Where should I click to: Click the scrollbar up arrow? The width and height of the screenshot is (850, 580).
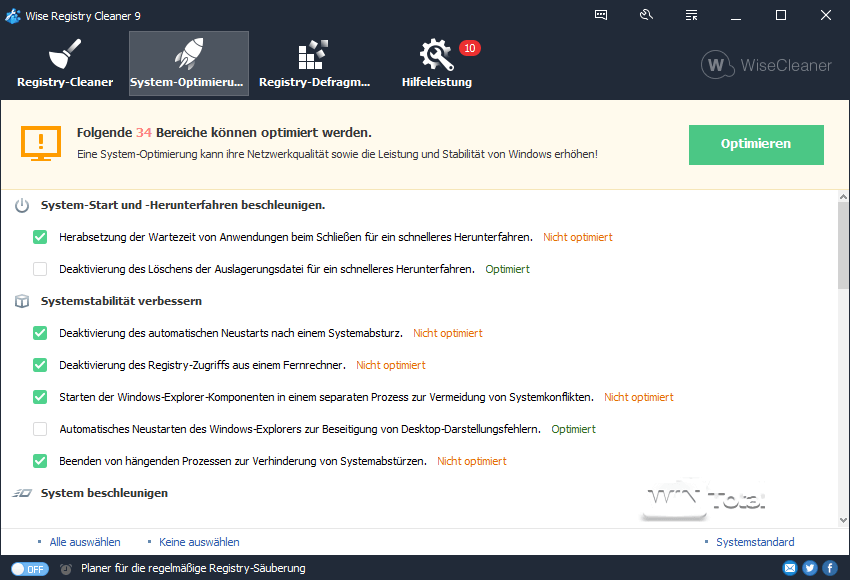[x=843, y=197]
